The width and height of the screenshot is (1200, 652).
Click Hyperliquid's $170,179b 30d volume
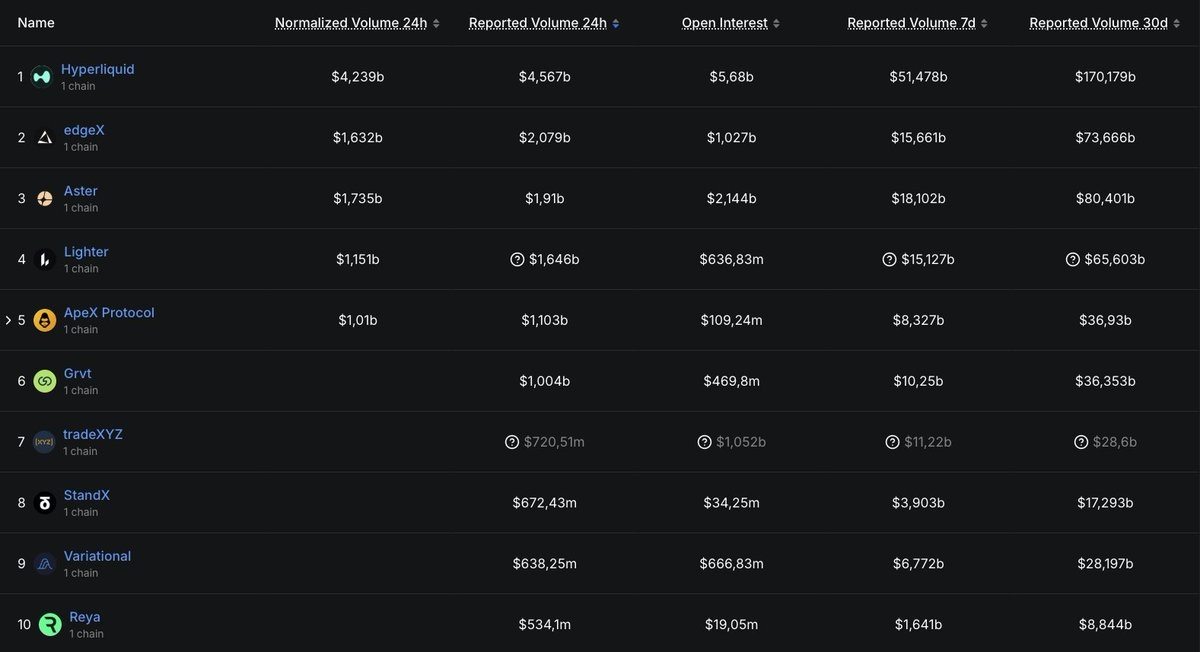pos(1105,76)
